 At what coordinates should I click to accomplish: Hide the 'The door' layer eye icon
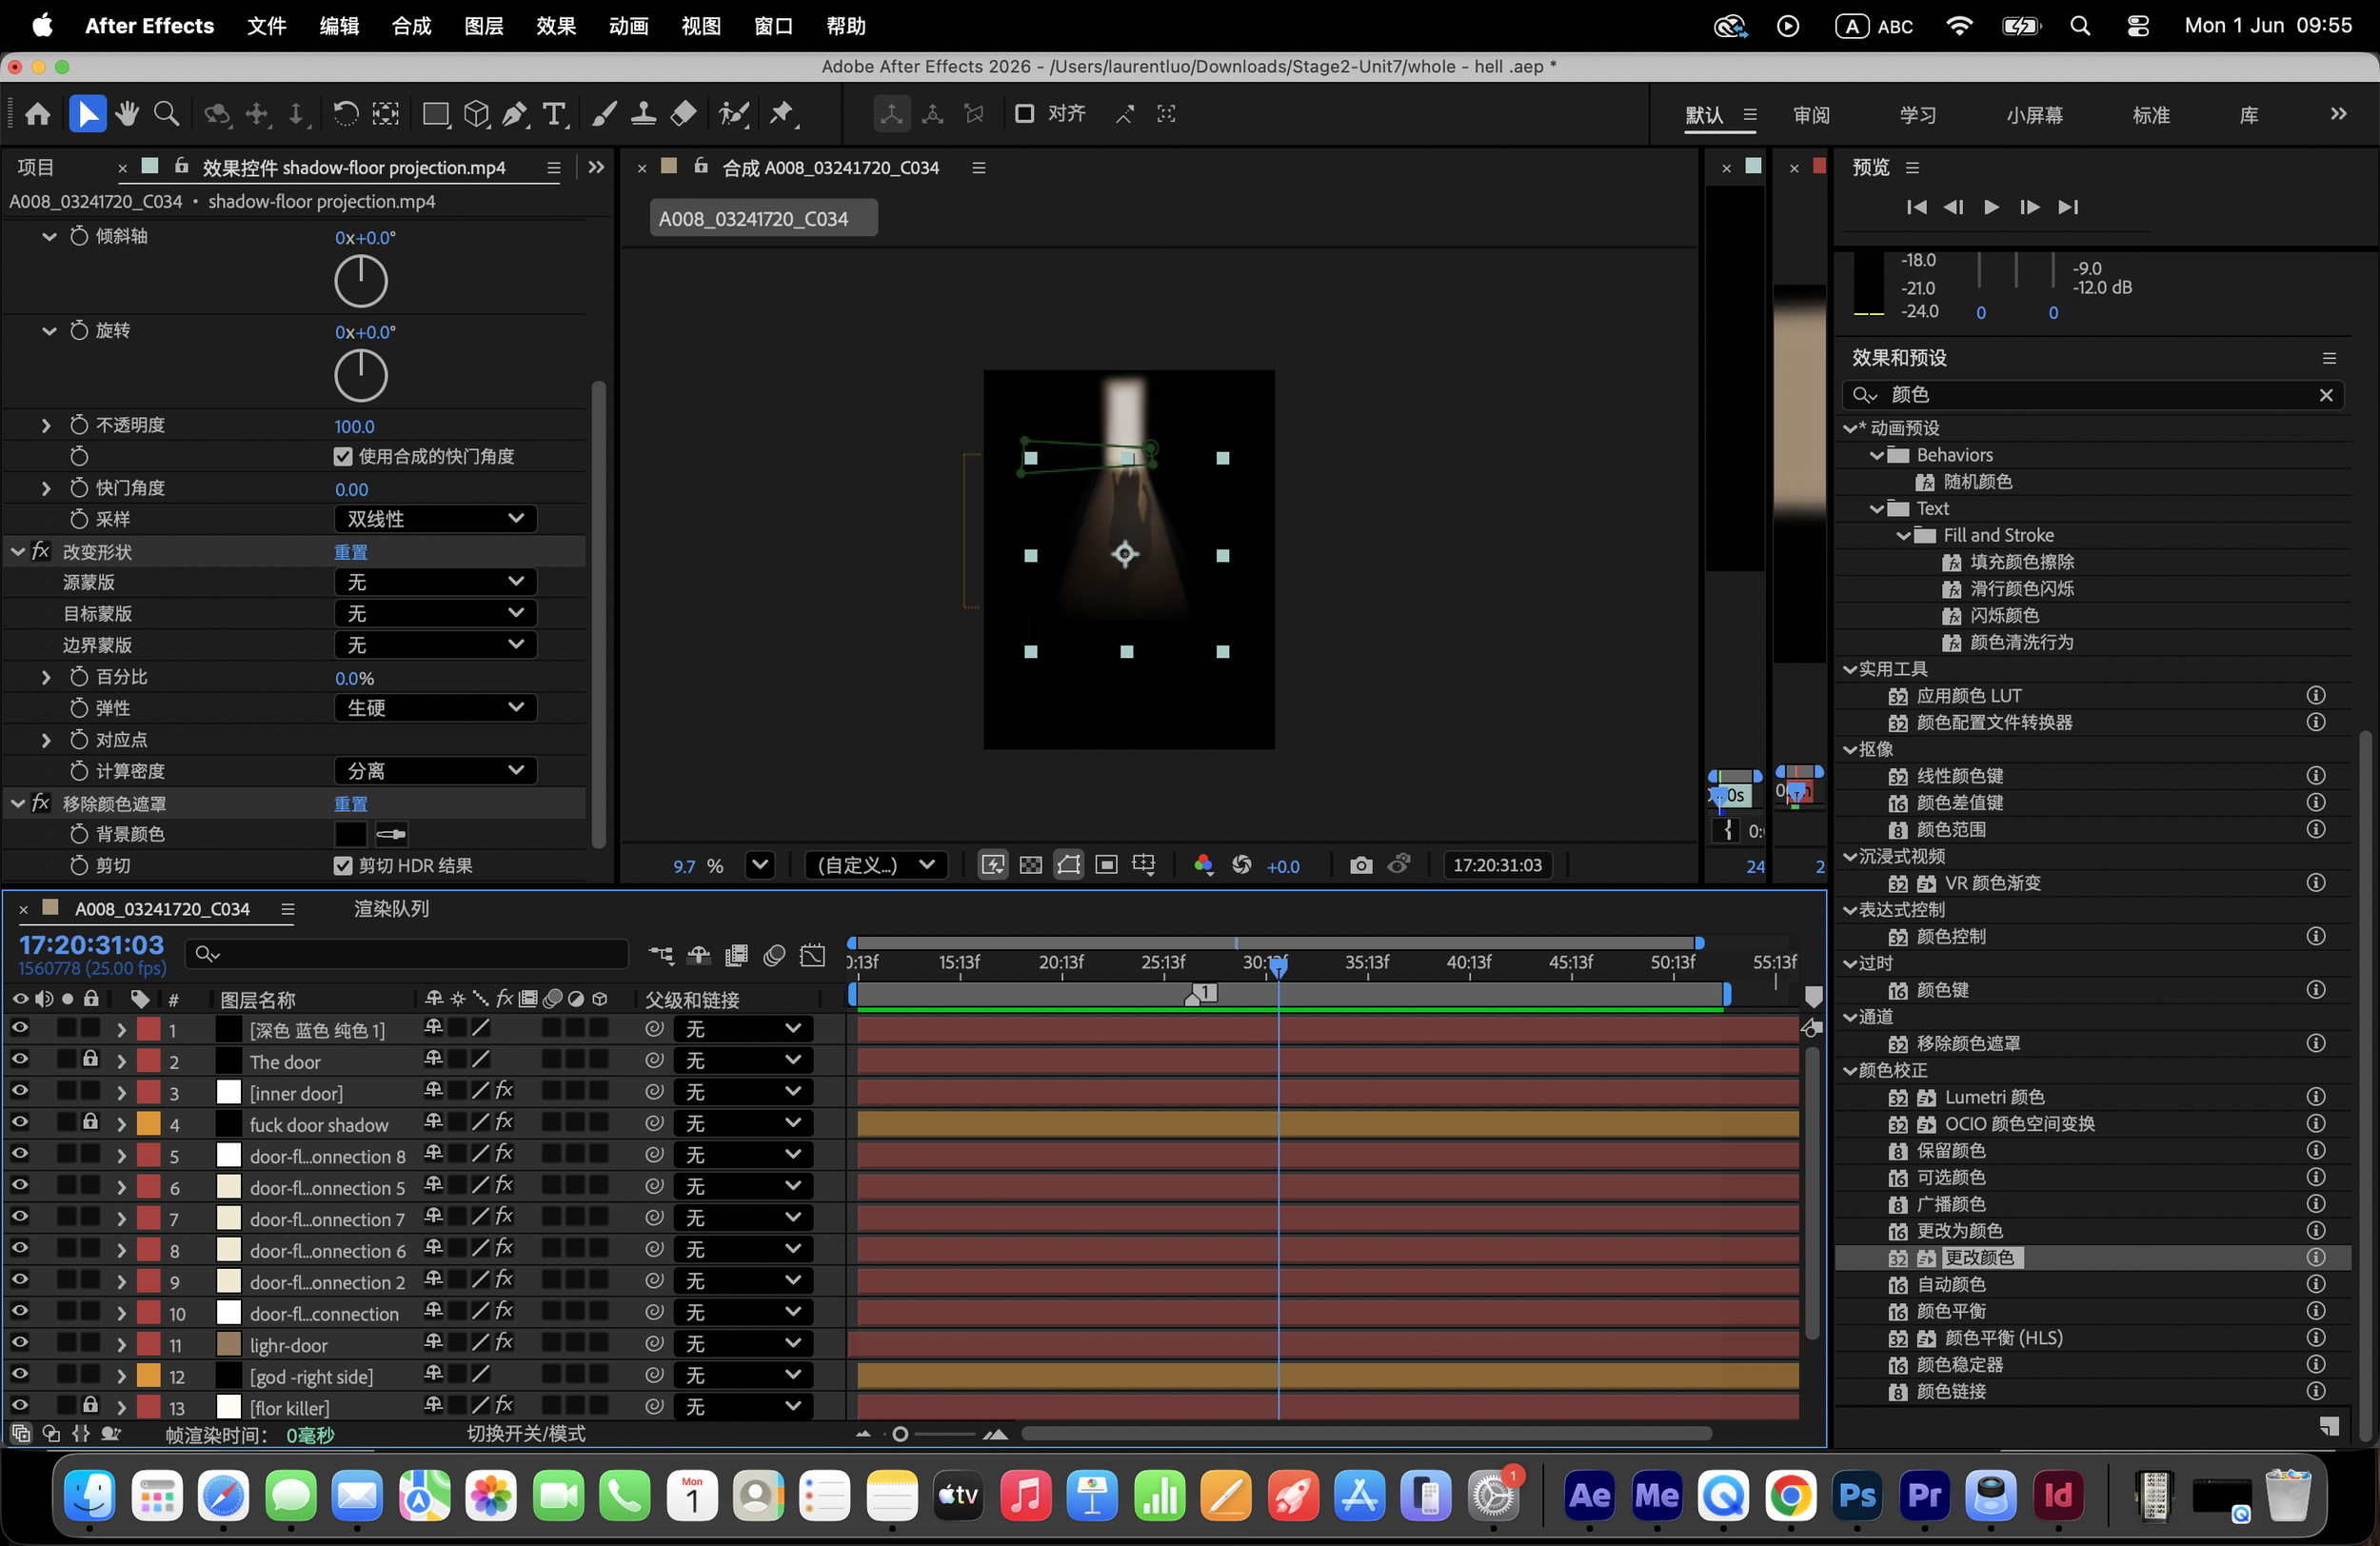(x=19, y=1060)
